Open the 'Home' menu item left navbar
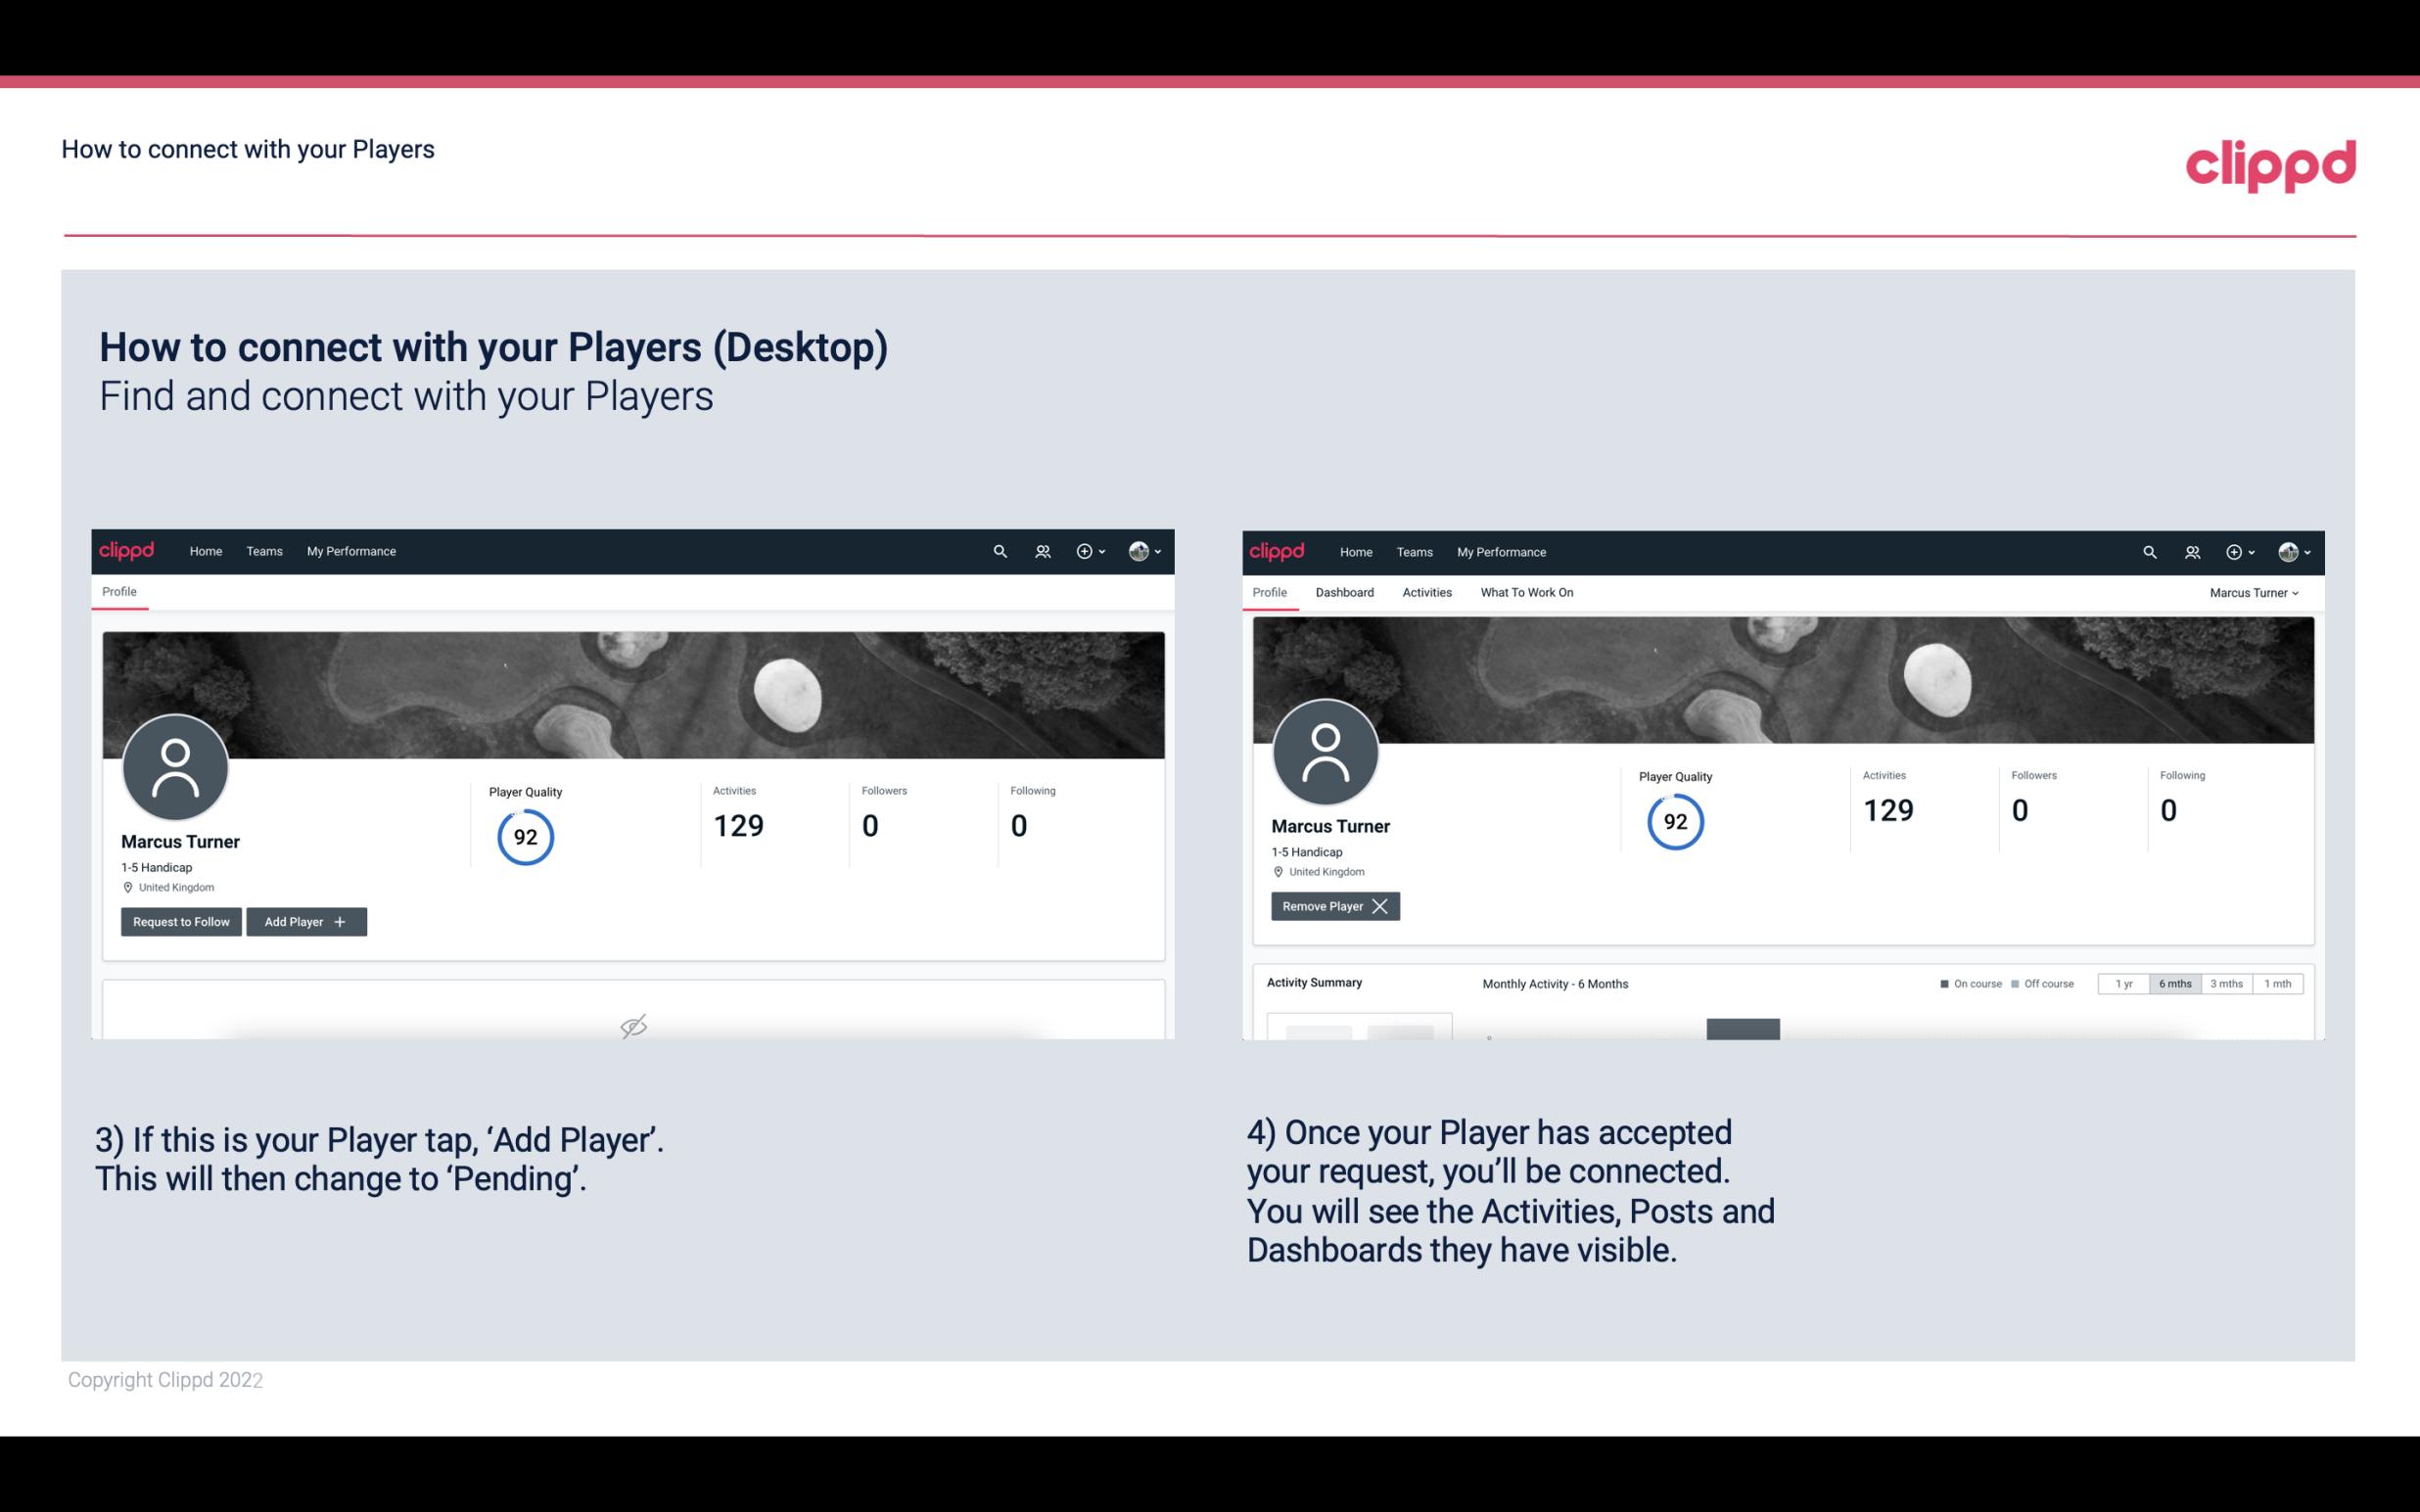 (x=204, y=550)
